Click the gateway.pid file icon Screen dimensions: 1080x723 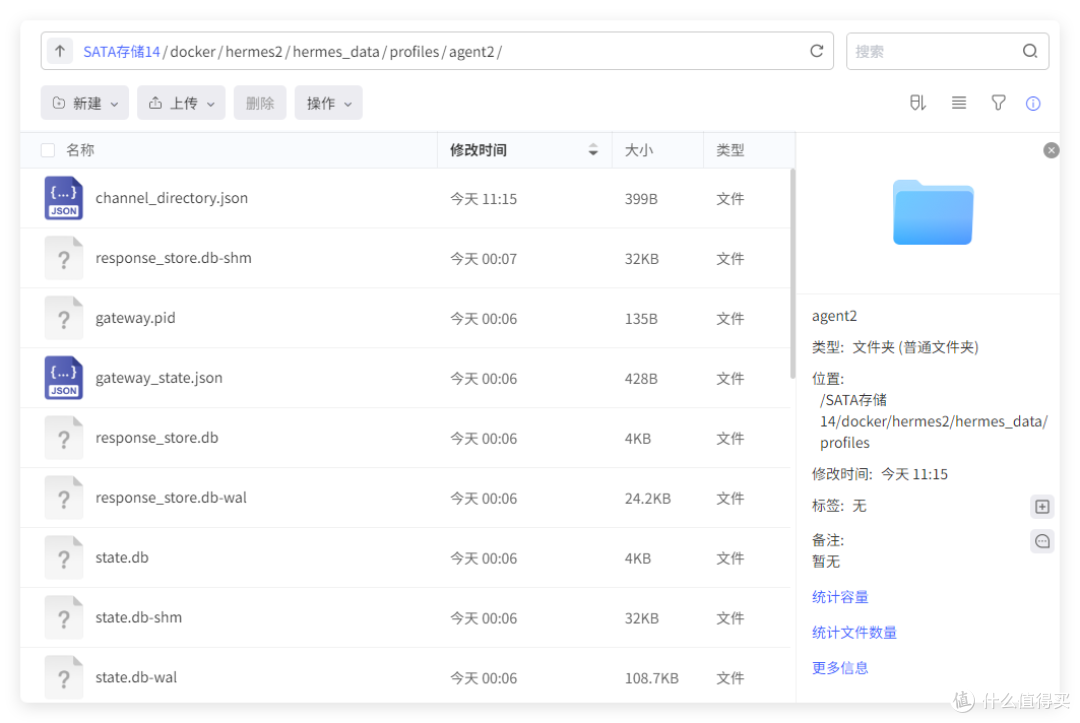tap(63, 318)
